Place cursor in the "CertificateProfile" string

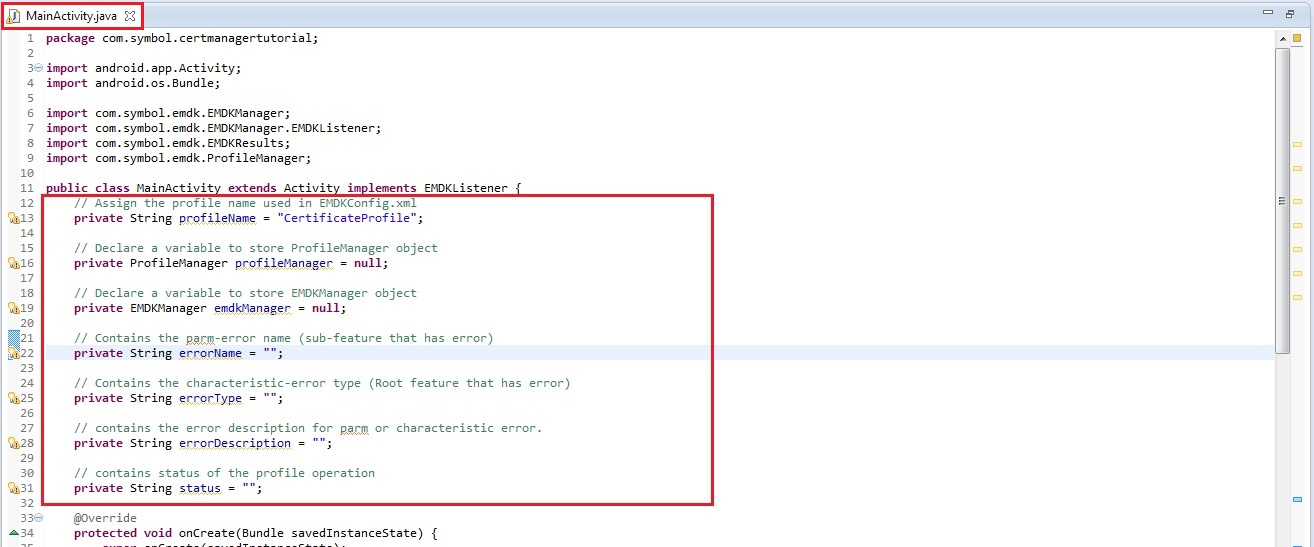(350, 218)
